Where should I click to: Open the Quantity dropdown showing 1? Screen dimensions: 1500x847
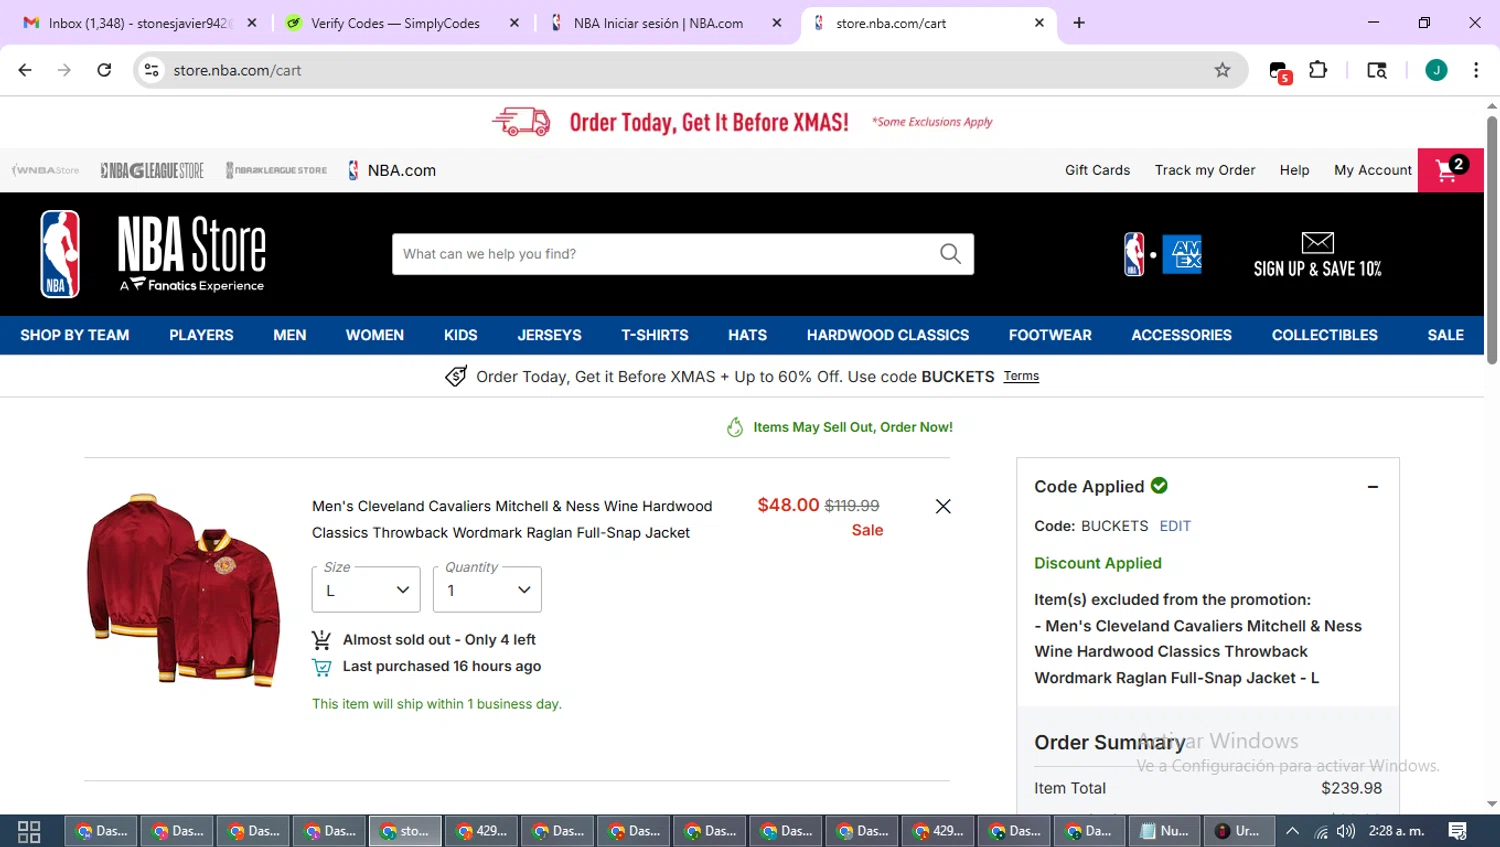click(487, 590)
